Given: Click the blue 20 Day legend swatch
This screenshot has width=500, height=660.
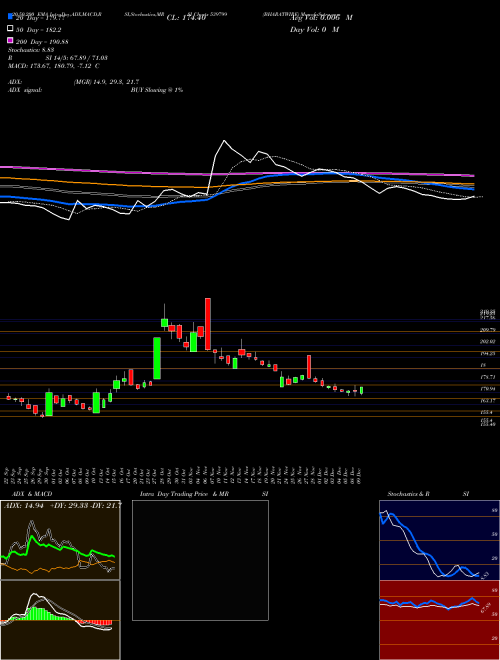Looking at the screenshot, I should [x=11, y=17].
